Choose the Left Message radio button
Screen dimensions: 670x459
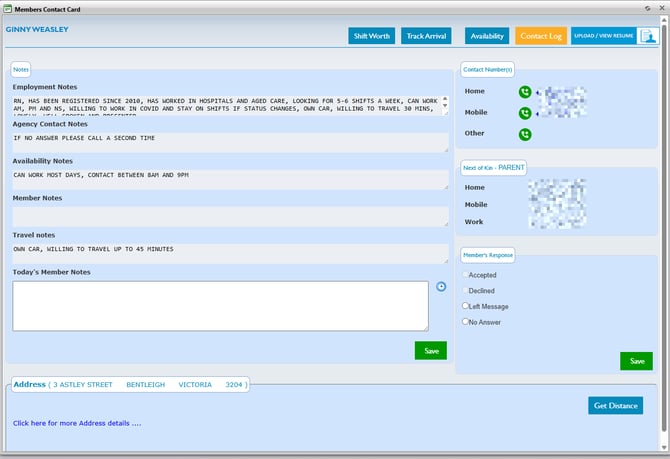click(x=465, y=306)
